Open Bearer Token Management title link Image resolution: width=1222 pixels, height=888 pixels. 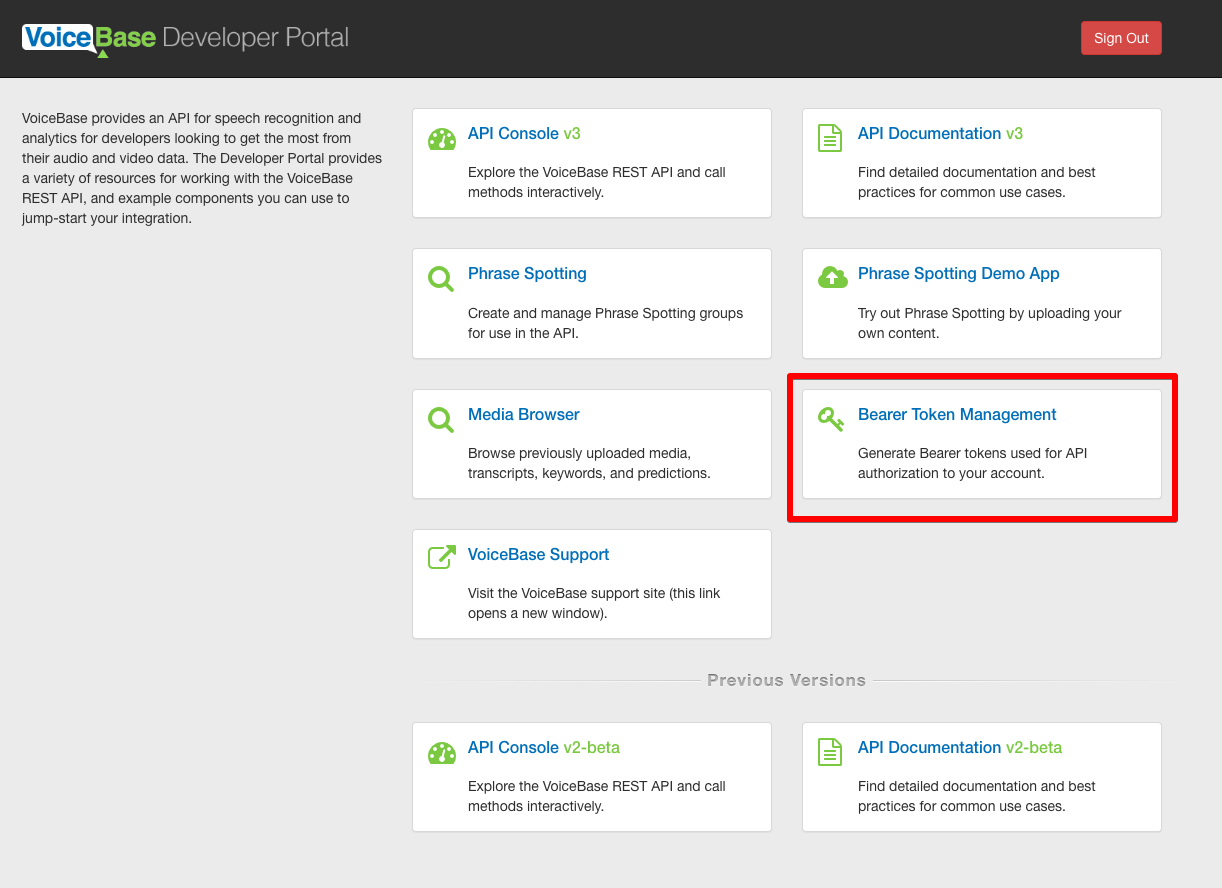pyautogui.click(x=957, y=415)
